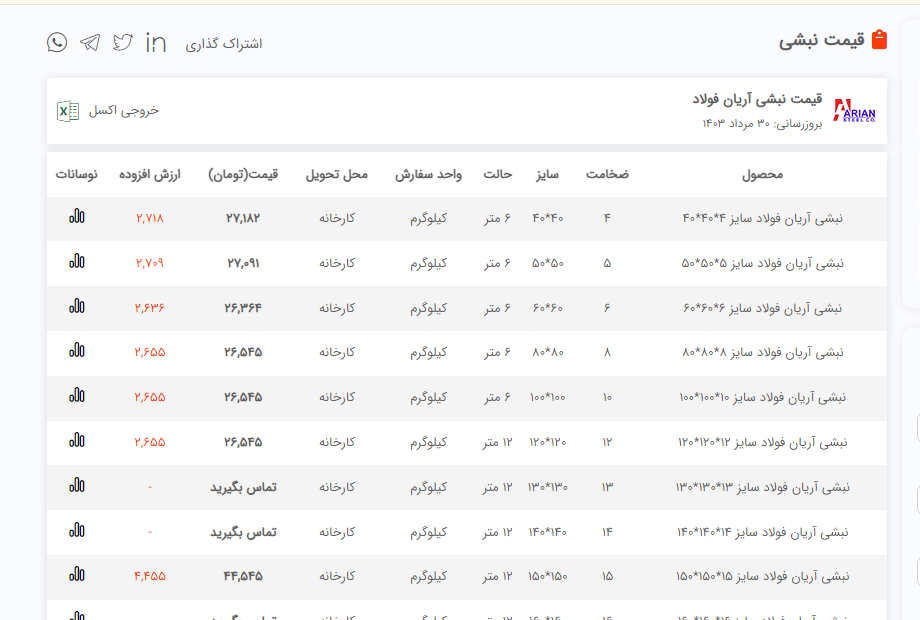Click the ضخامت column header
The width and height of the screenshot is (920, 620).
[x=607, y=174]
